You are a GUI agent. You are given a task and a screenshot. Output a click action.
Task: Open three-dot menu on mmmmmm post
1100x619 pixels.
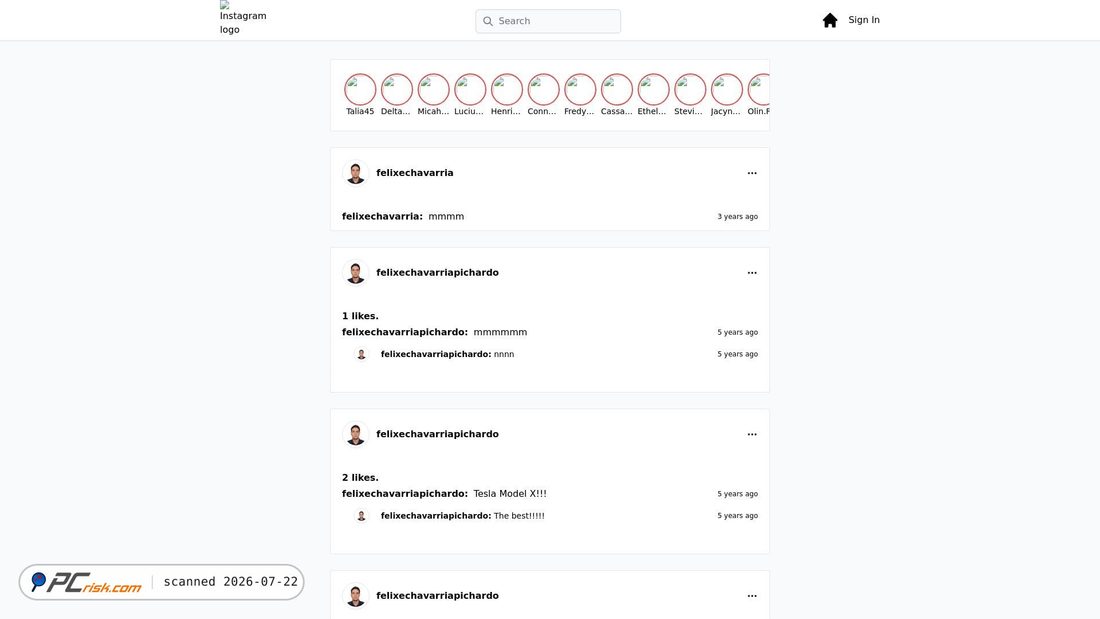point(752,272)
